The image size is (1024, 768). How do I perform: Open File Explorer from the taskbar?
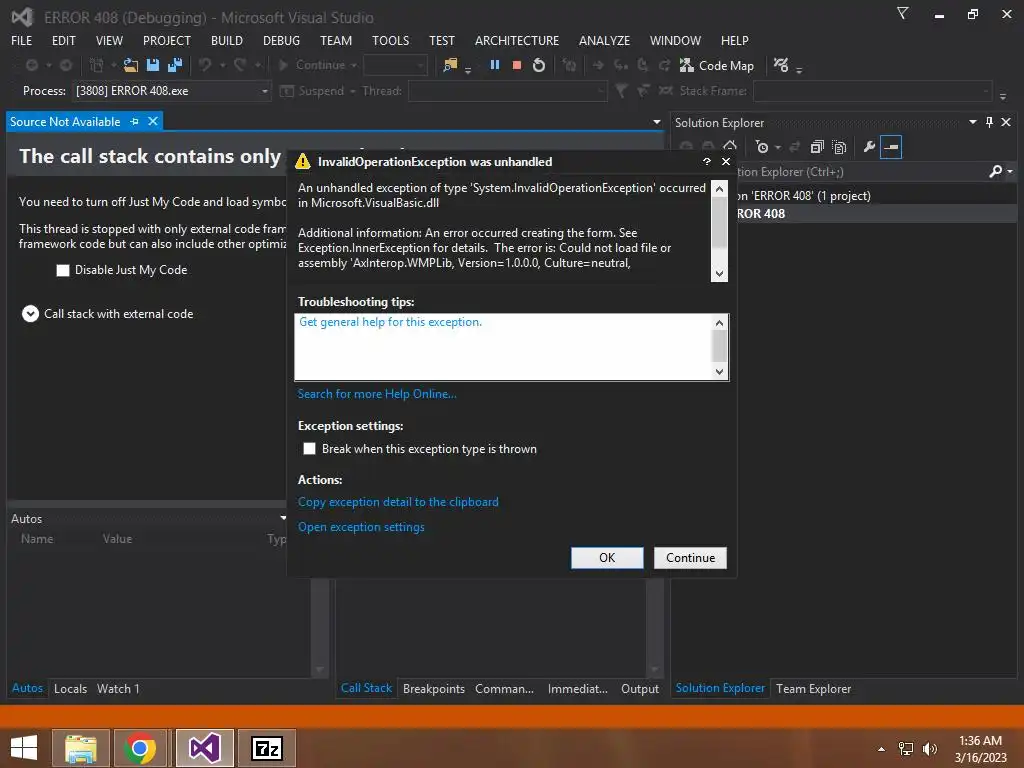pyautogui.click(x=81, y=748)
